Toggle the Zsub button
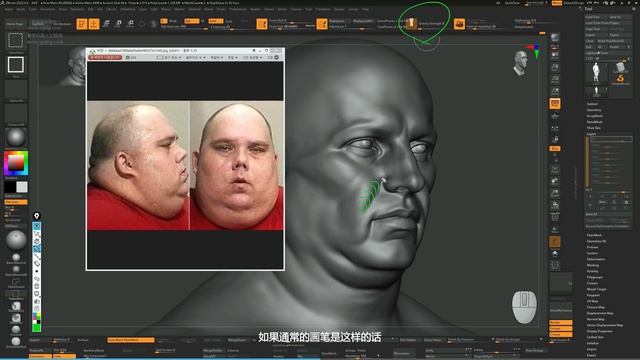The height and width of the screenshot is (360, 640). 229,21
